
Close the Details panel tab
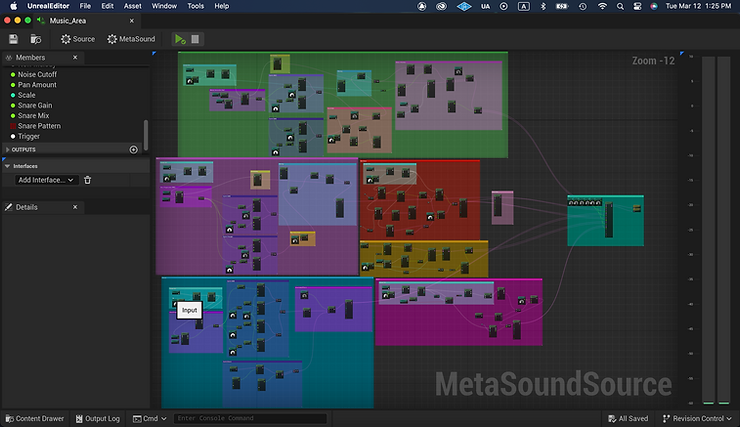click(75, 207)
